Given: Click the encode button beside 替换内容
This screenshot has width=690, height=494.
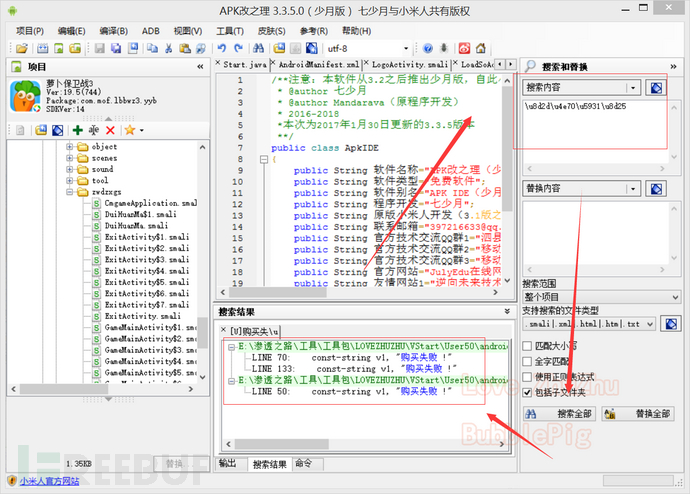Looking at the screenshot, I should click(x=656, y=189).
